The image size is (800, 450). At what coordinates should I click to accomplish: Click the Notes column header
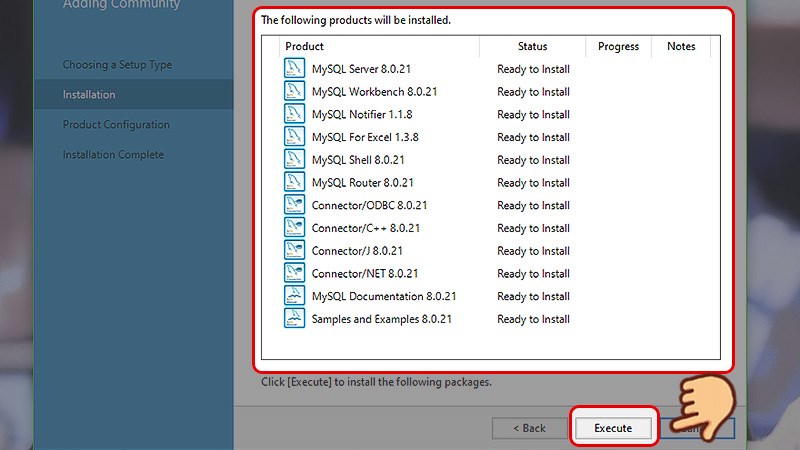tap(681, 46)
